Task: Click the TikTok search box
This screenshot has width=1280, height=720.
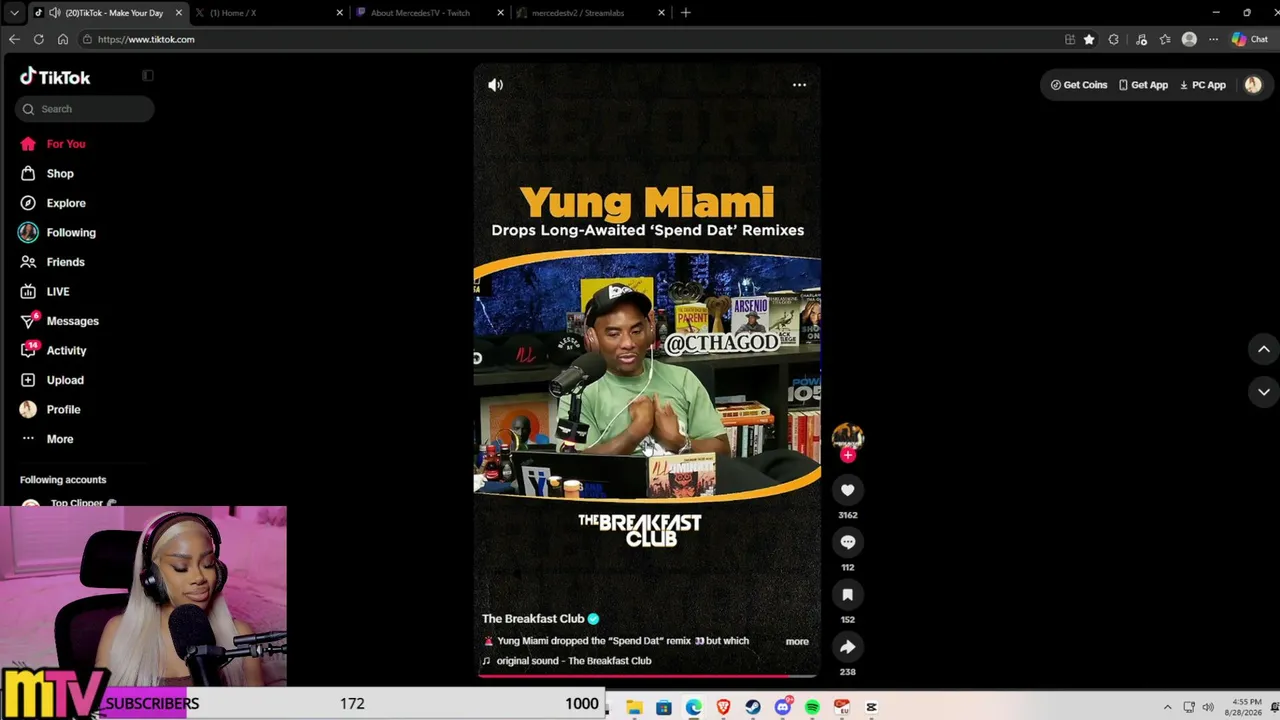Action: click(x=85, y=109)
